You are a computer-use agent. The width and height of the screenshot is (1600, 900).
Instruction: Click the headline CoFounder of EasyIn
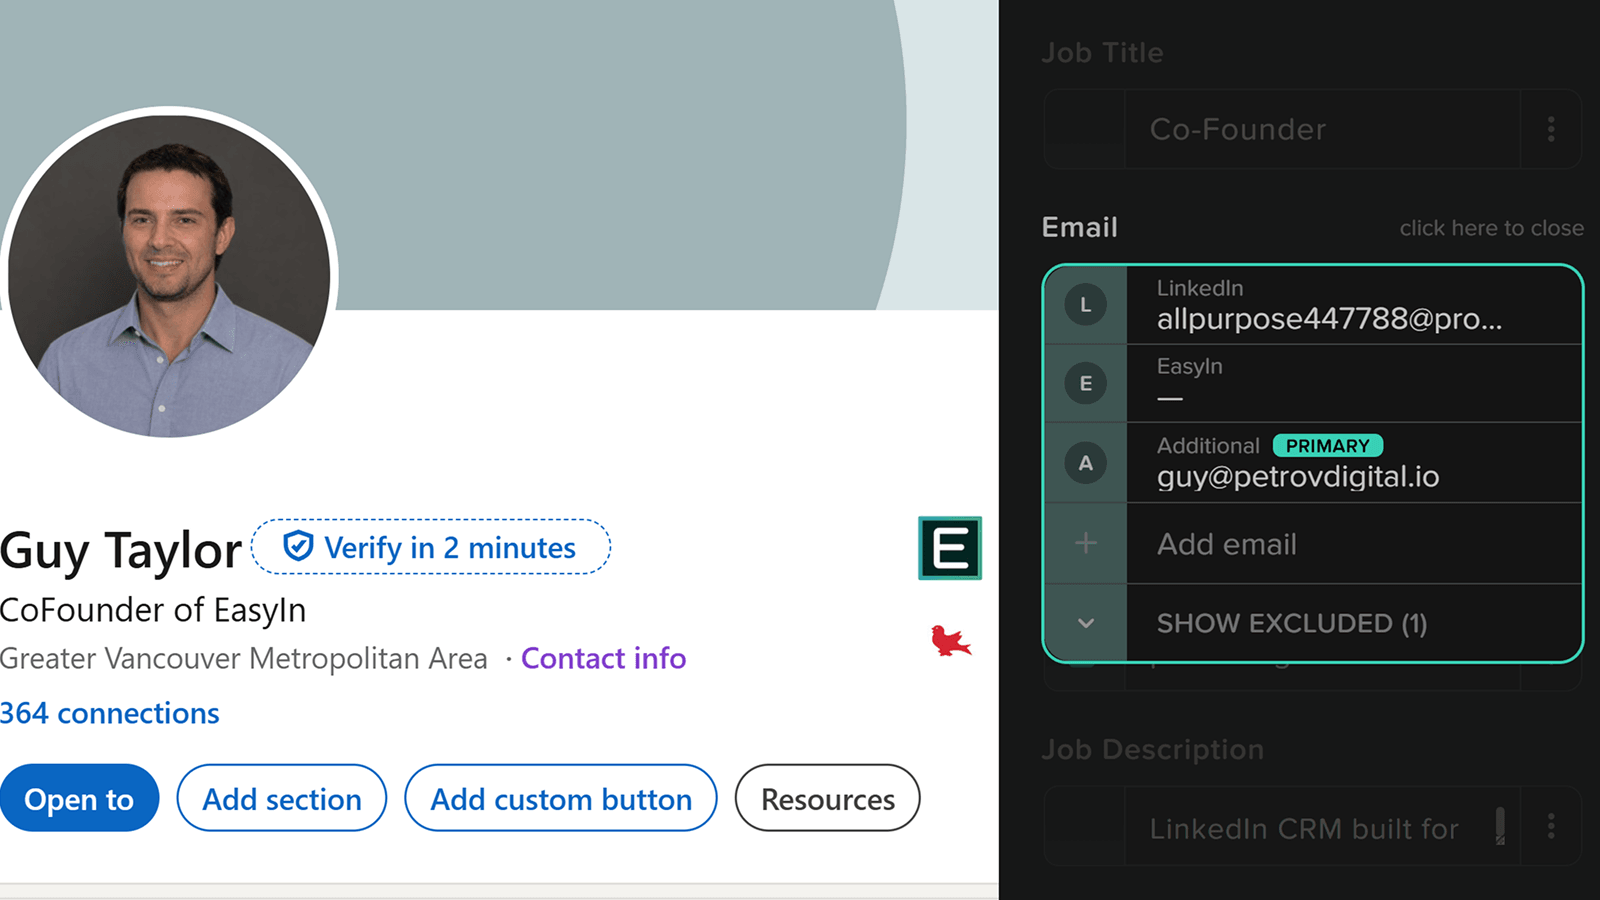click(x=153, y=610)
